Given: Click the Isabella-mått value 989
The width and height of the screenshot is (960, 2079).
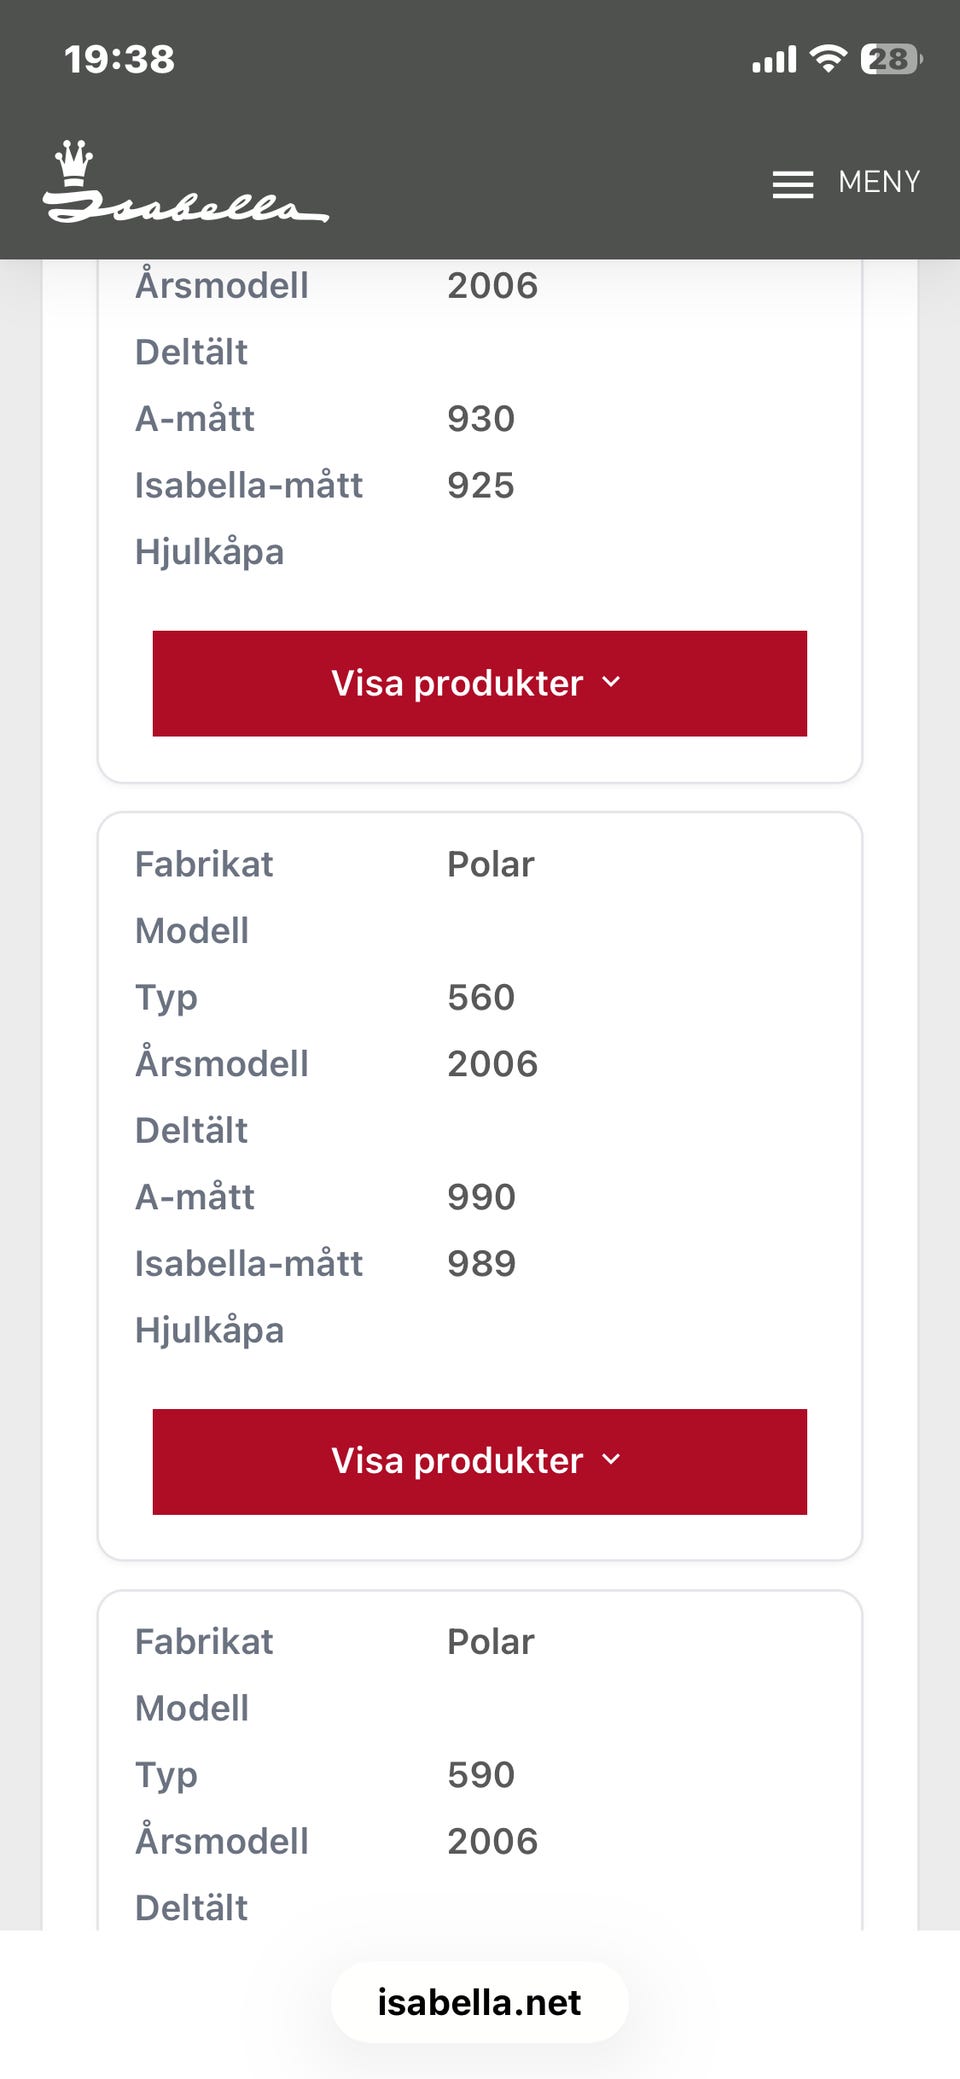Looking at the screenshot, I should tap(481, 1263).
